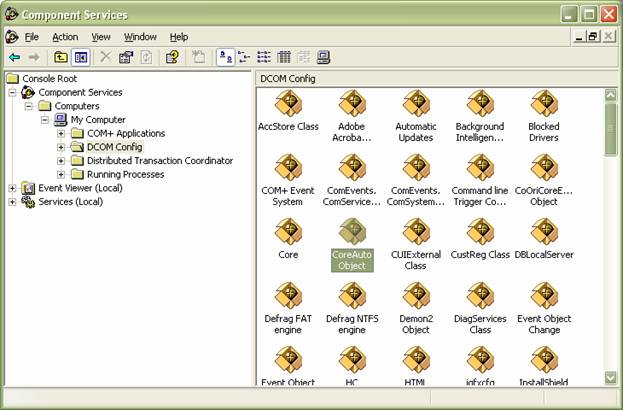The width and height of the screenshot is (623, 410).
Task: Select Distributed Transaction Coordinator folder
Action: (x=159, y=160)
